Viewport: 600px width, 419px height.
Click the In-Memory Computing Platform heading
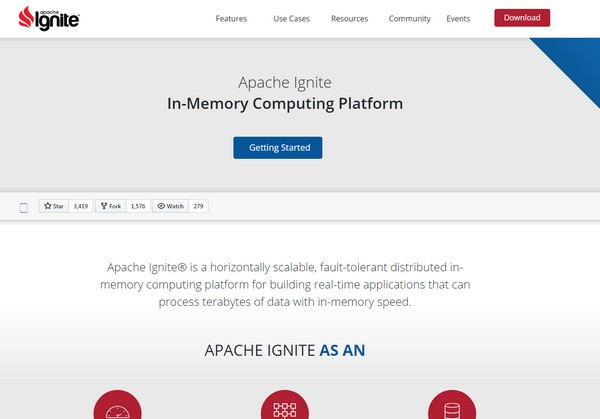(285, 103)
